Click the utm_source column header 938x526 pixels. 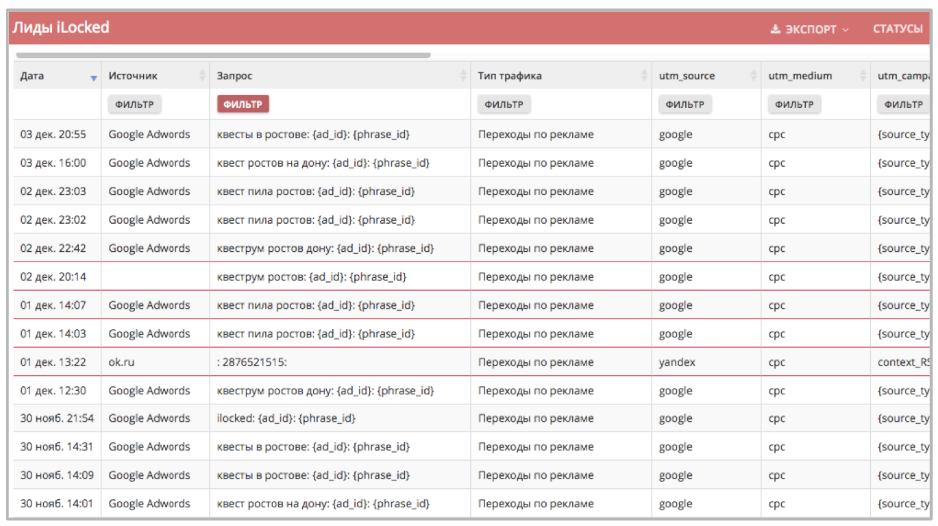[706, 76]
